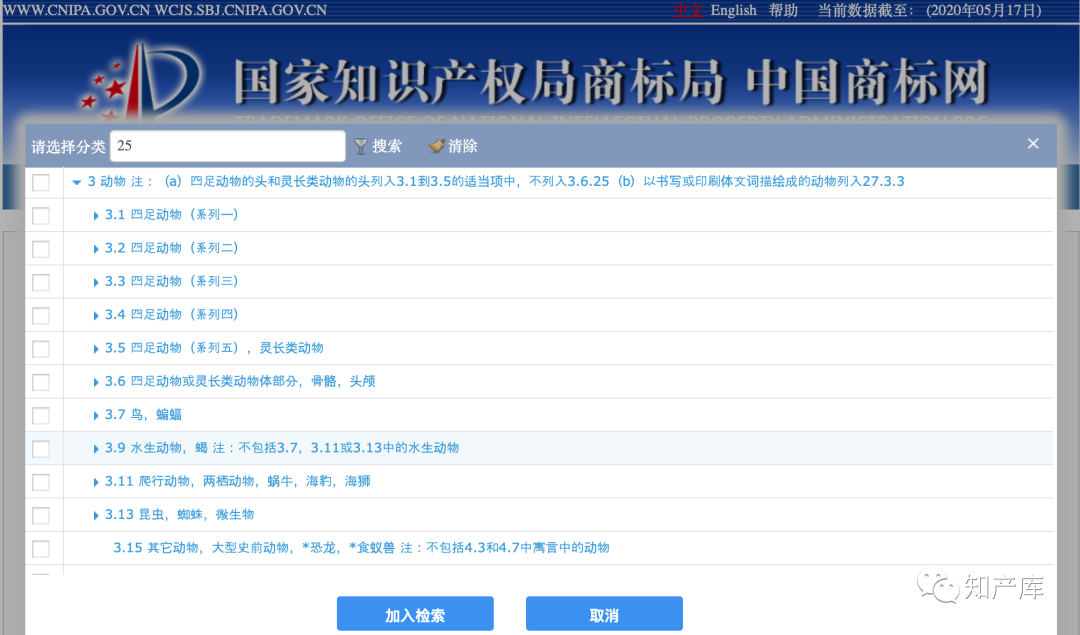Focus the 请选择分类 input field

[228, 146]
